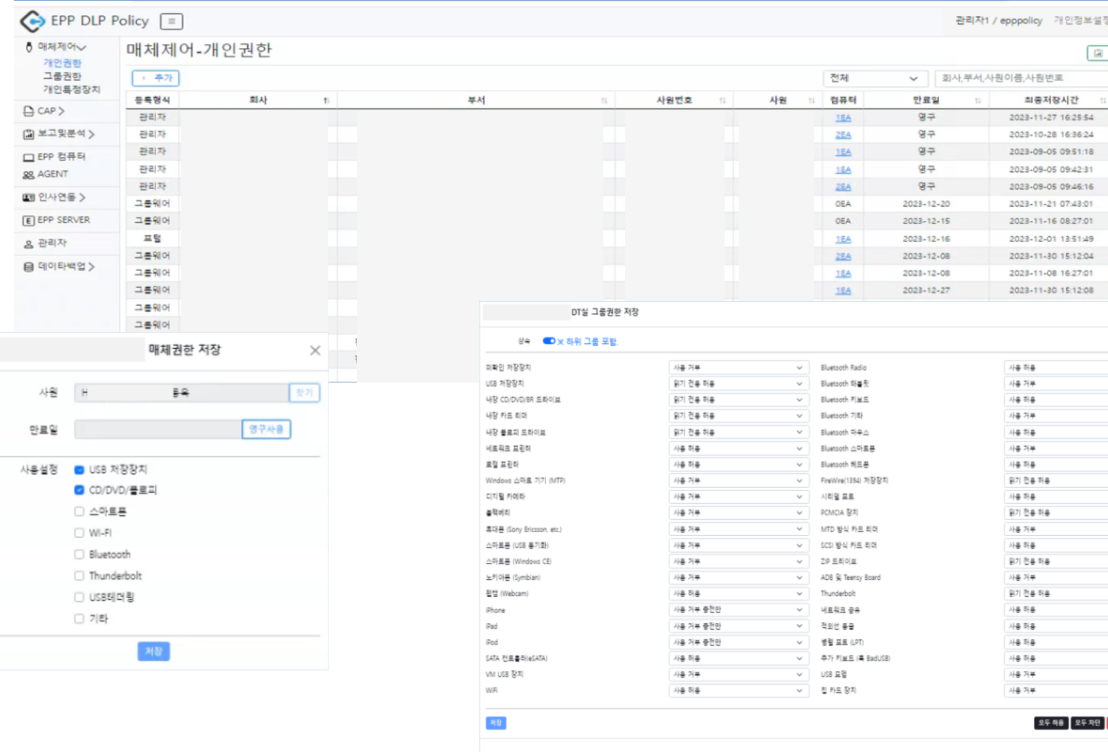
Task: Open EPP 컴퓨터 from the sidebar monitor icon
Action: (28, 157)
